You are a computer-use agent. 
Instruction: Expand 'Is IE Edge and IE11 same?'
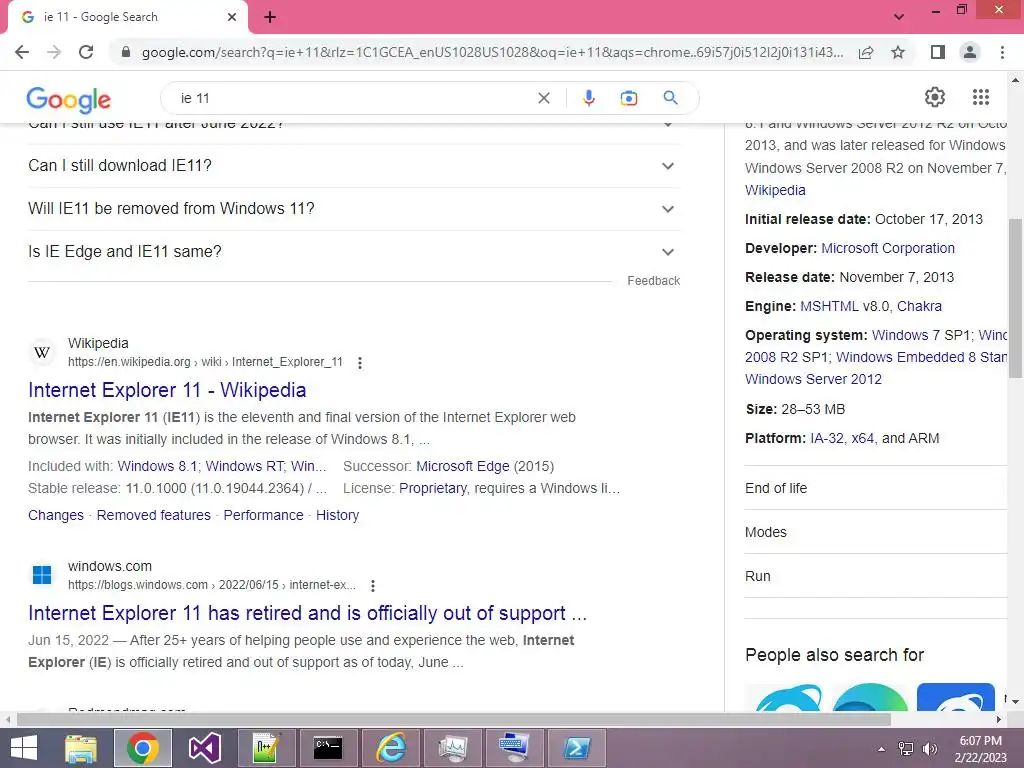tap(354, 252)
